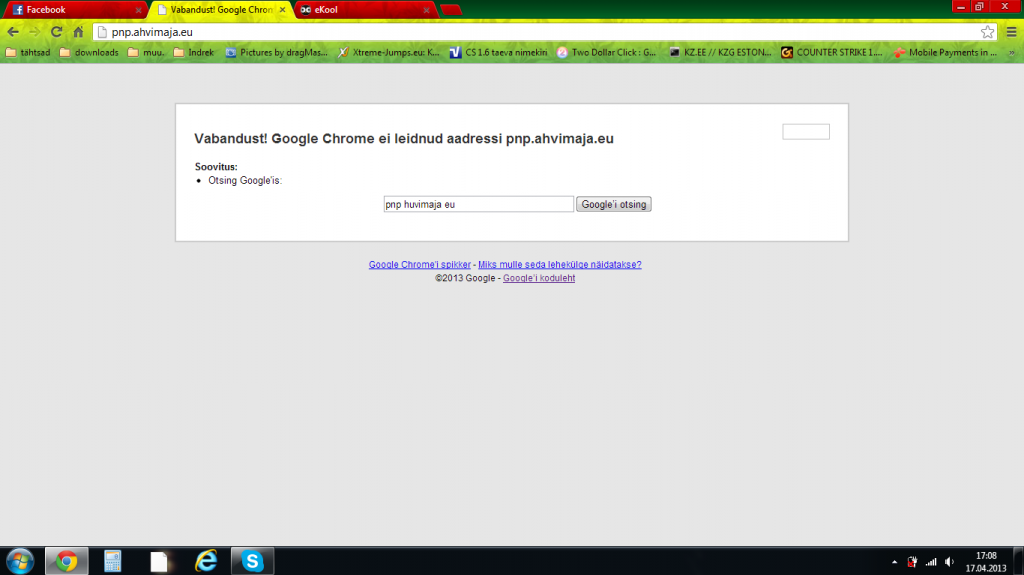Click the browser back arrow

pos(13,32)
